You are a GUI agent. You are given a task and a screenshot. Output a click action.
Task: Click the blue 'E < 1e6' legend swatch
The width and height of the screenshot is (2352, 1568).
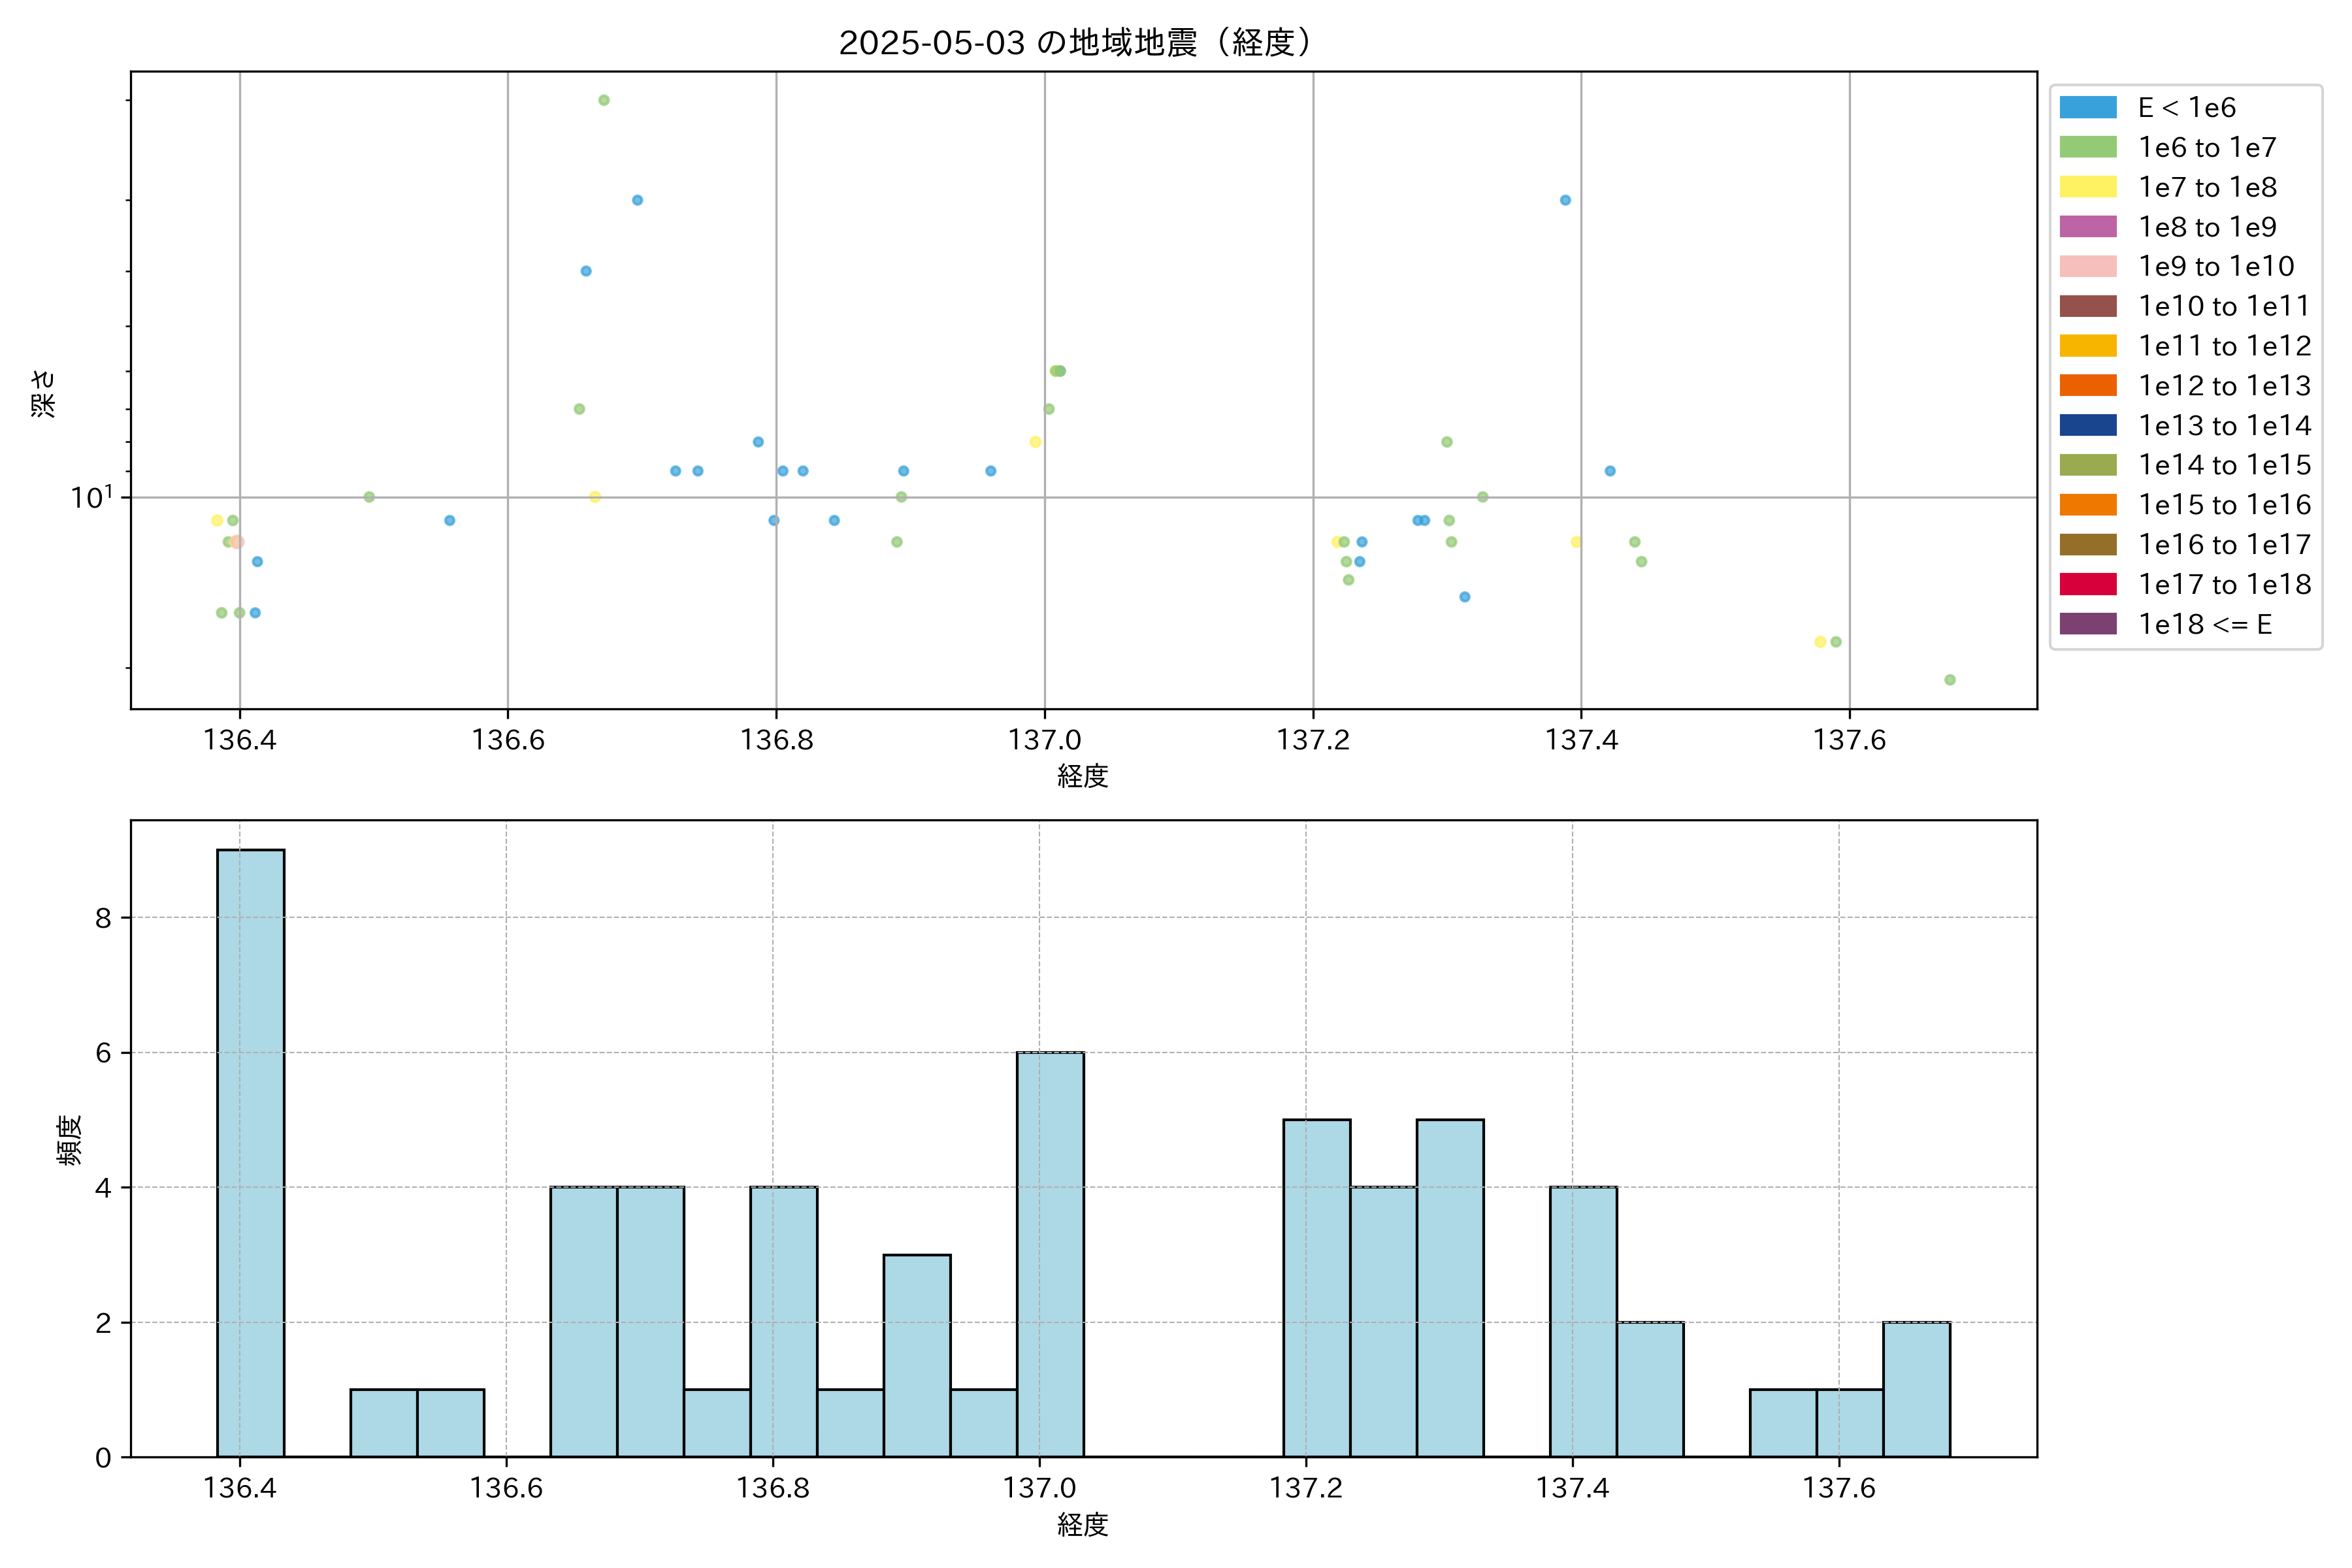pos(2088,108)
